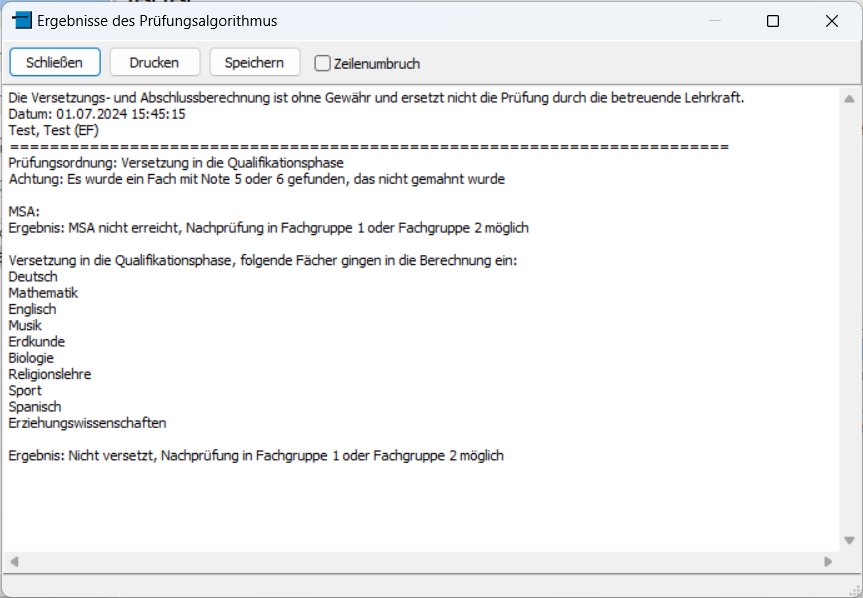The width and height of the screenshot is (863, 598).
Task: Minimize the Ergebnisse des Prüfungsalgorithmus window
Action: 714,21
